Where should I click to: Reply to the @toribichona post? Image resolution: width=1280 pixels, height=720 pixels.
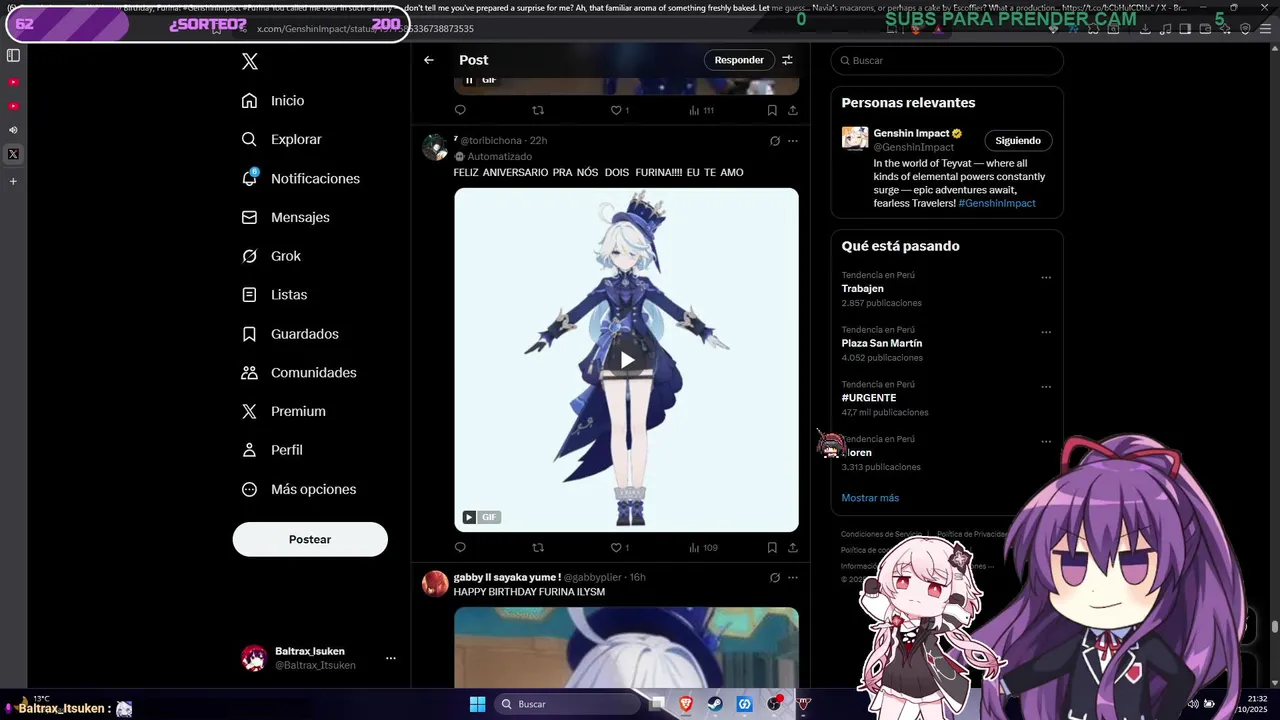click(x=460, y=547)
